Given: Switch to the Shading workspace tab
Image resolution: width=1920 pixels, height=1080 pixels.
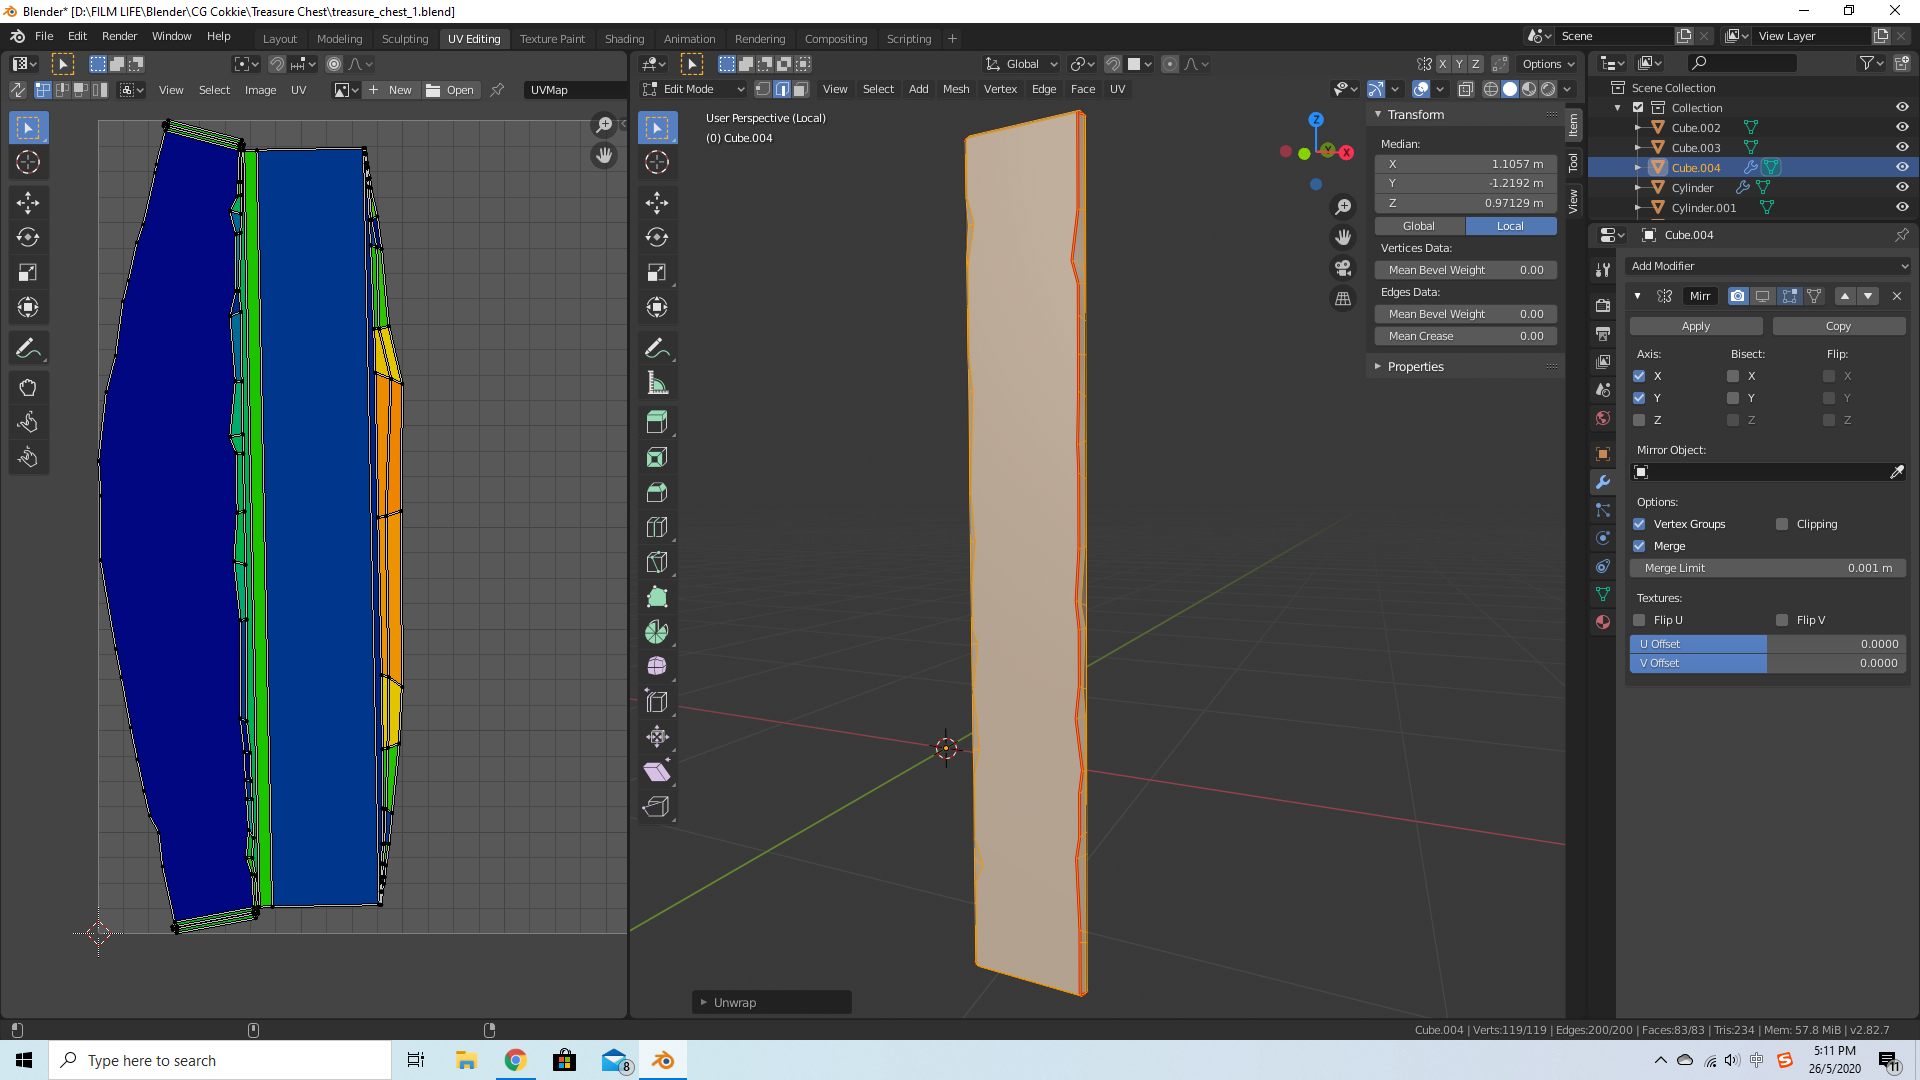Looking at the screenshot, I should [624, 39].
